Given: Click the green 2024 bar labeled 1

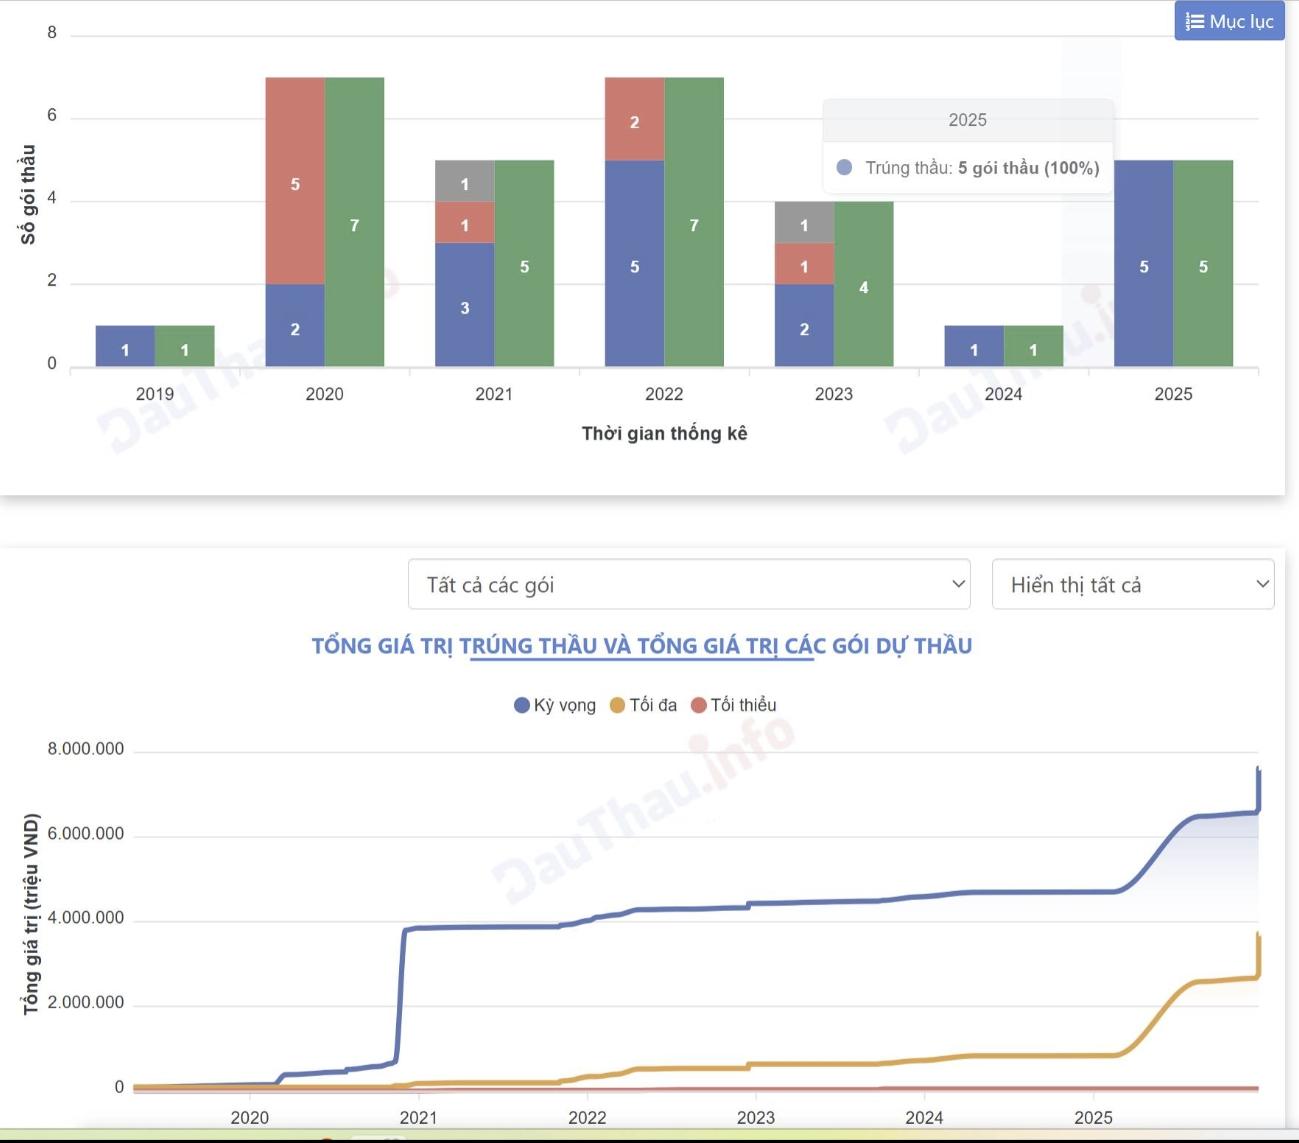Looking at the screenshot, I should click(1033, 346).
